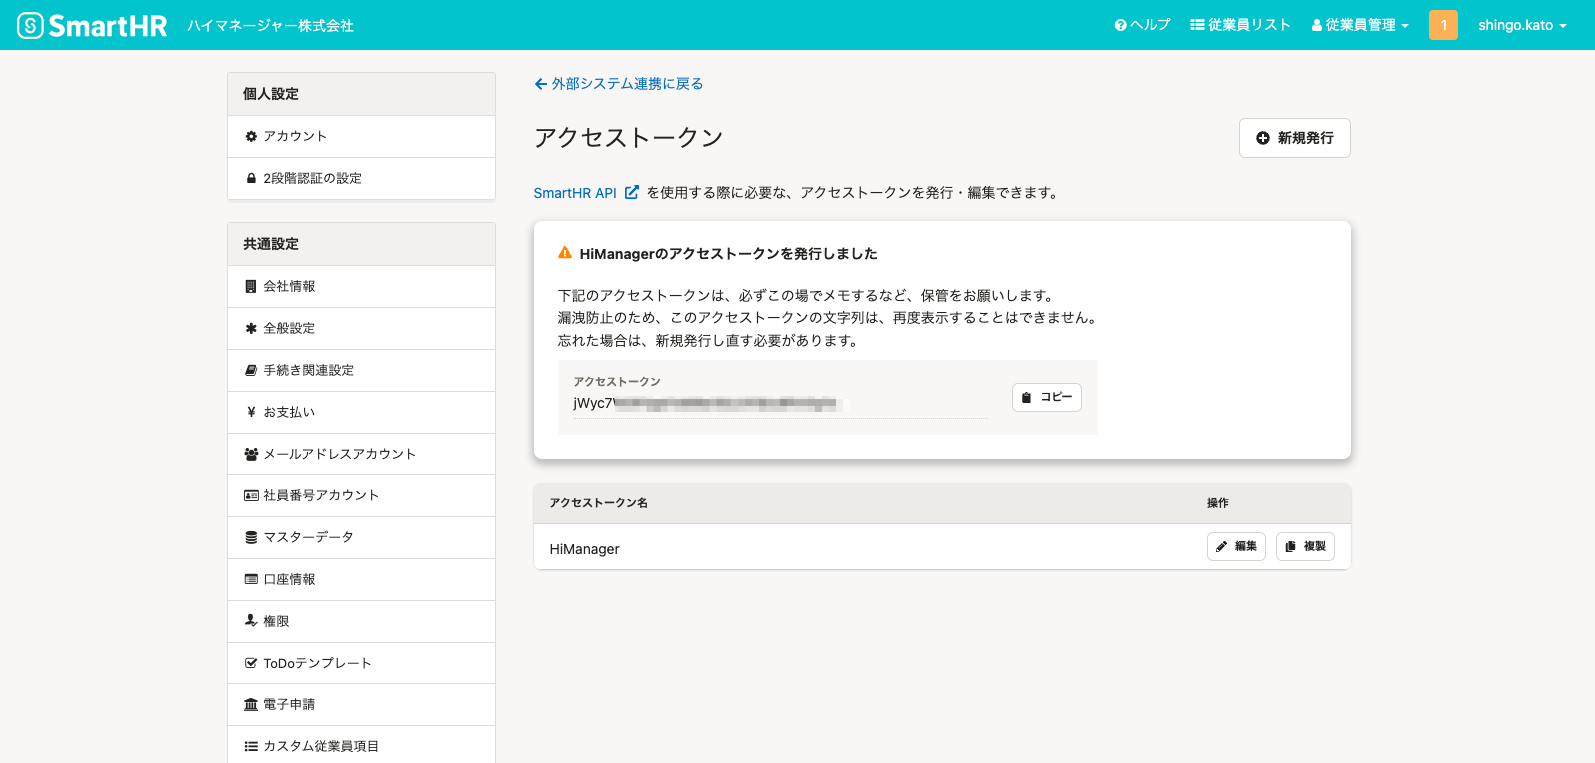
Task: Open 全般設定 in the sidebar
Action: 289,328
